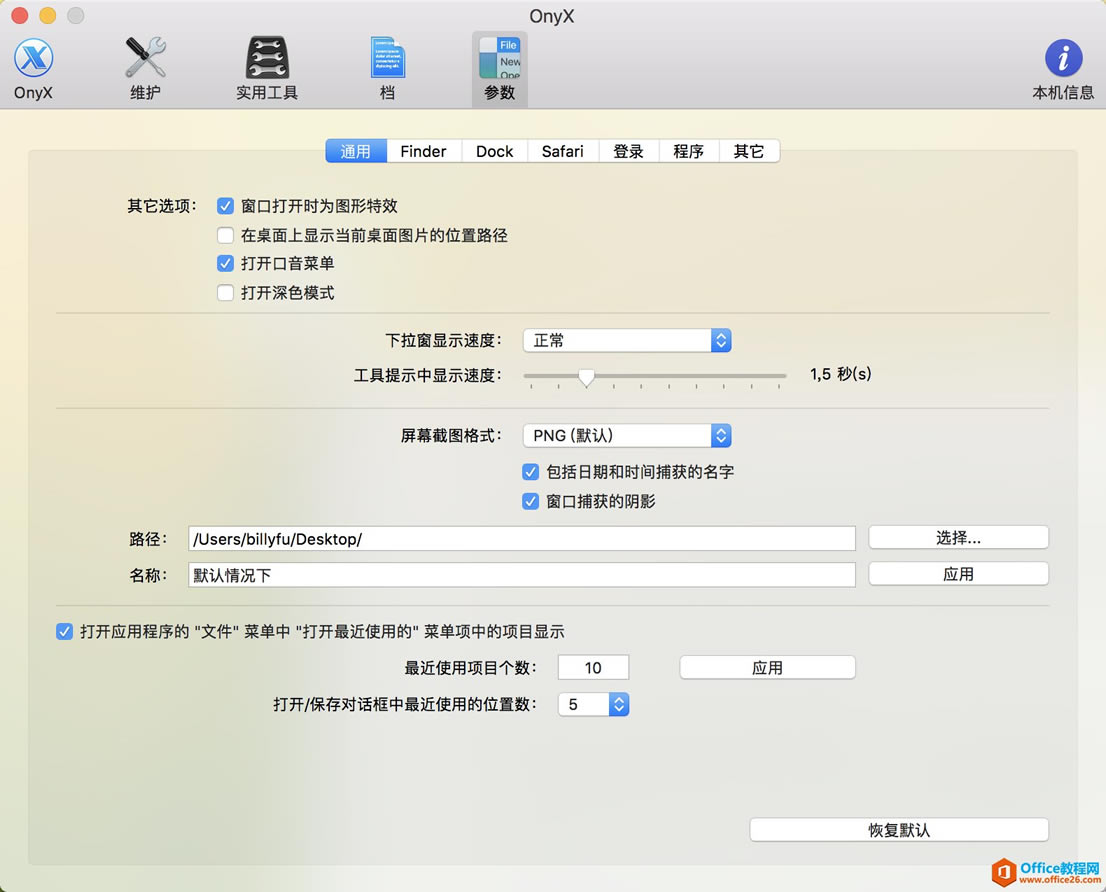Enable 打开深色模式 checkbox
Viewport: 1106px width, 892px height.
pos(225,293)
